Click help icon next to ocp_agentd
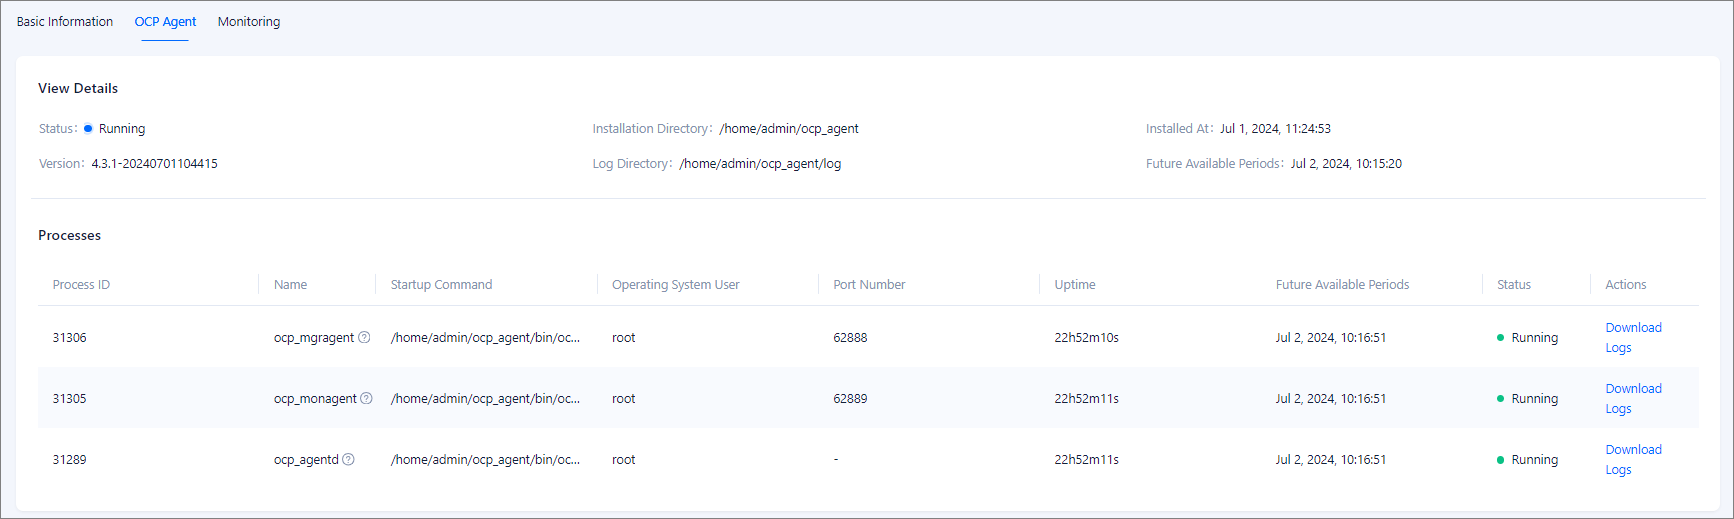 tap(348, 460)
